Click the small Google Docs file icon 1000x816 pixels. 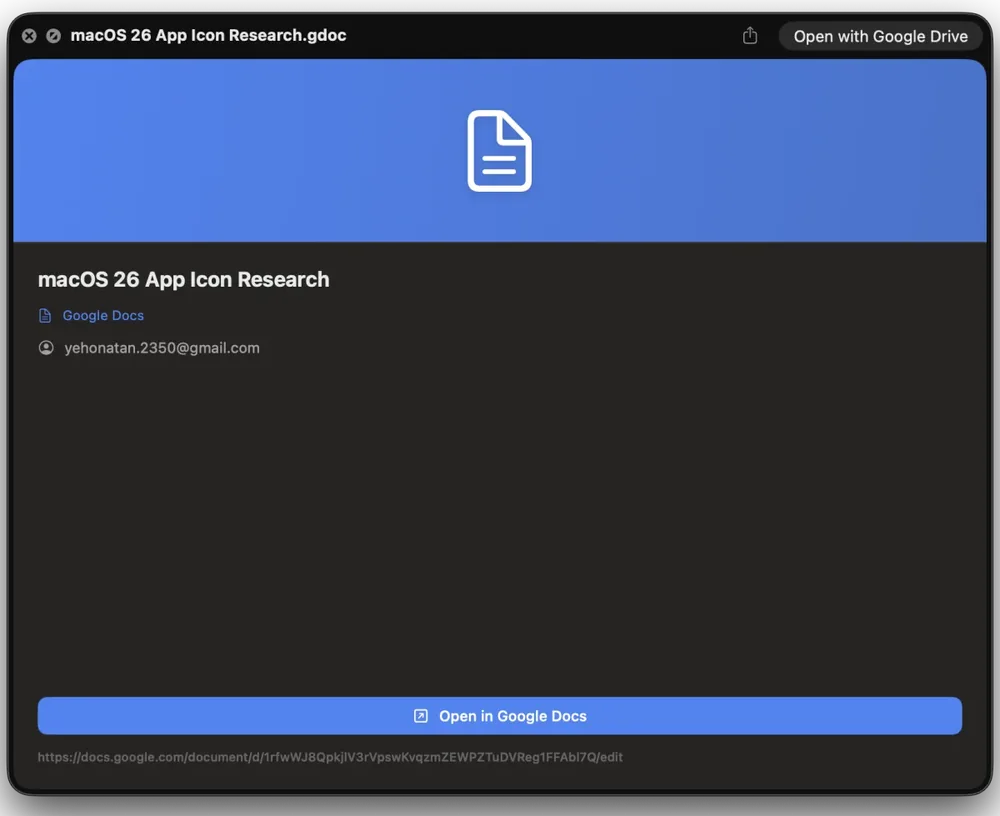click(45, 315)
